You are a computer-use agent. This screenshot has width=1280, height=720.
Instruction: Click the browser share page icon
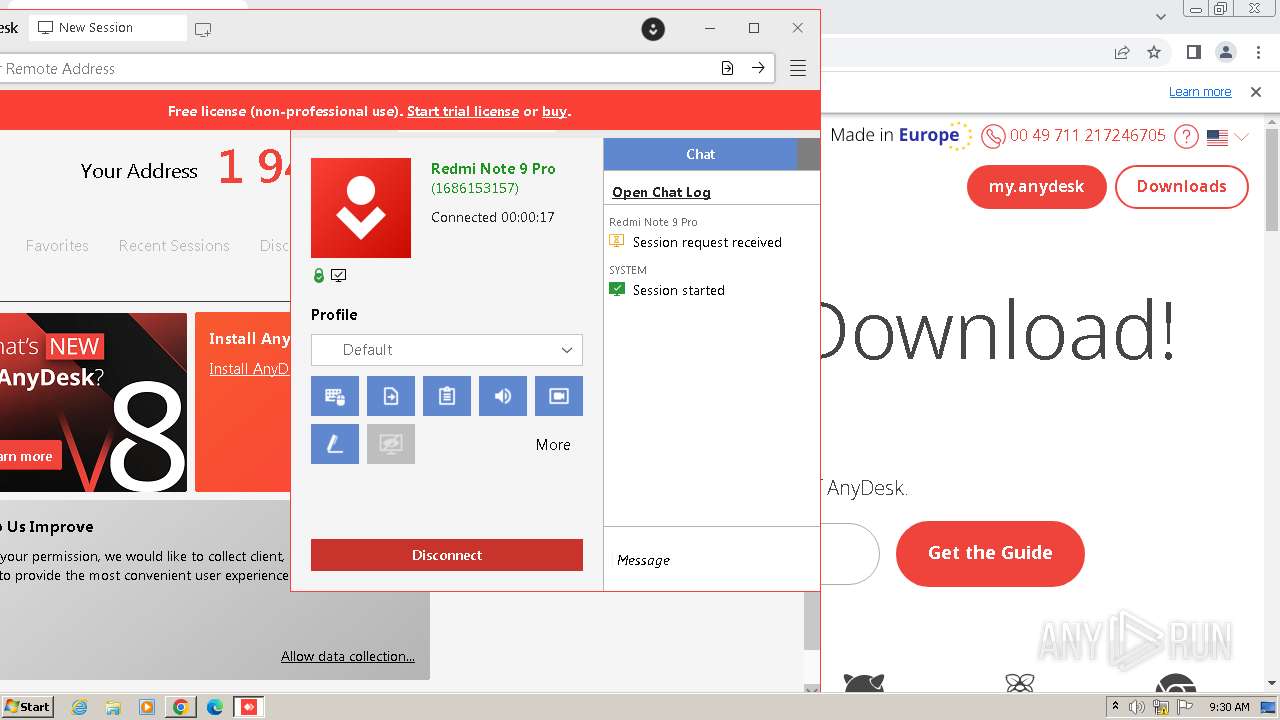coord(1122,52)
